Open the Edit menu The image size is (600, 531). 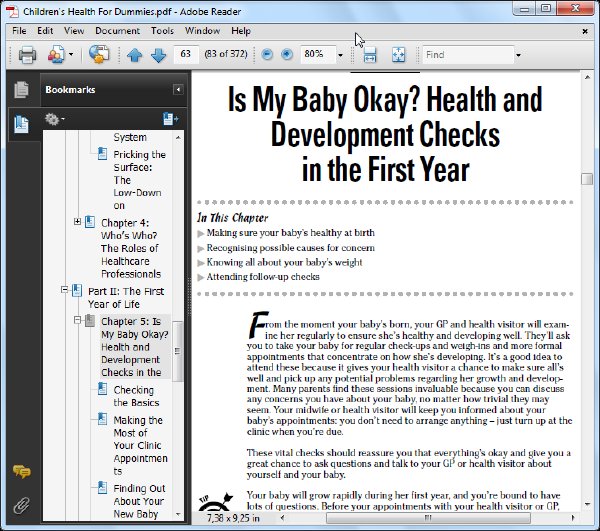click(x=45, y=31)
